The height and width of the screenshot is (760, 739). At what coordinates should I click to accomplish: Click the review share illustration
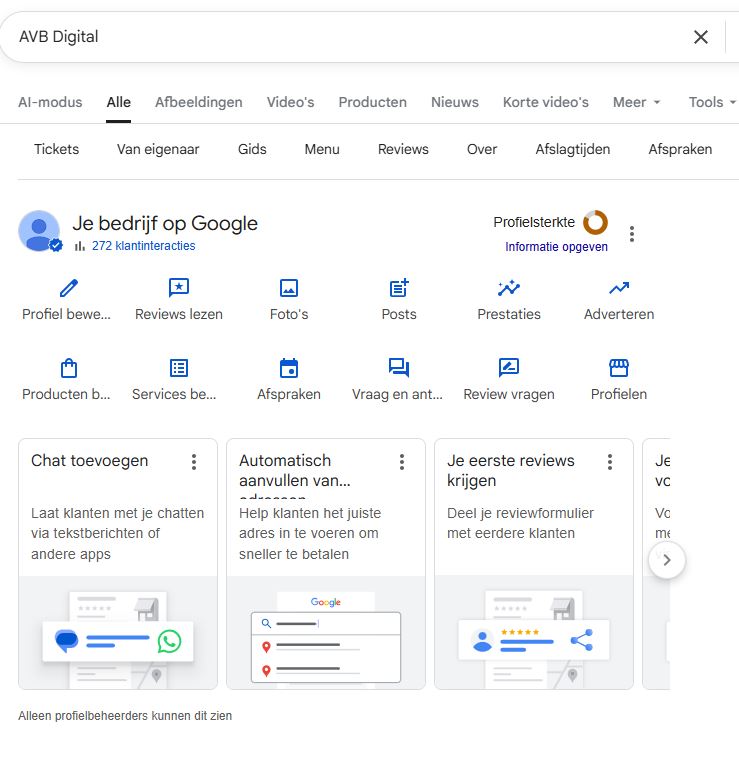point(534,633)
